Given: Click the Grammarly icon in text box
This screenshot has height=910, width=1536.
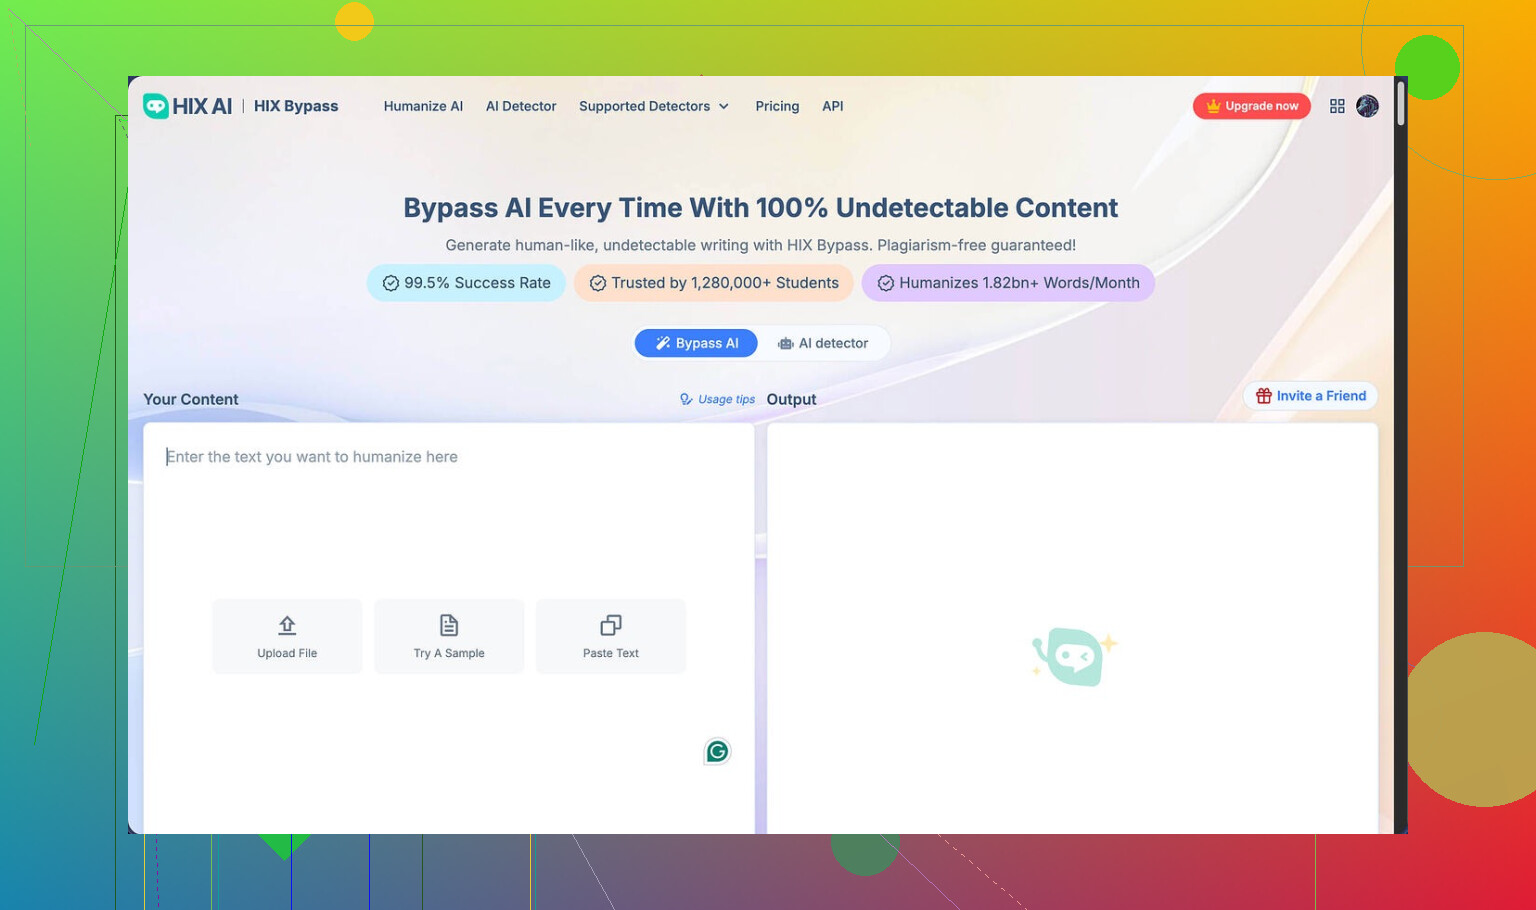Looking at the screenshot, I should pos(717,751).
